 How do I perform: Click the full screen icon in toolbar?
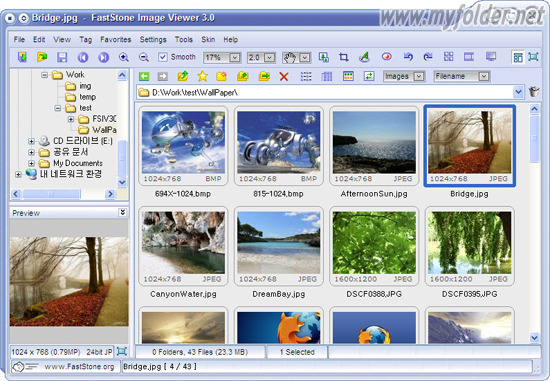tap(533, 57)
